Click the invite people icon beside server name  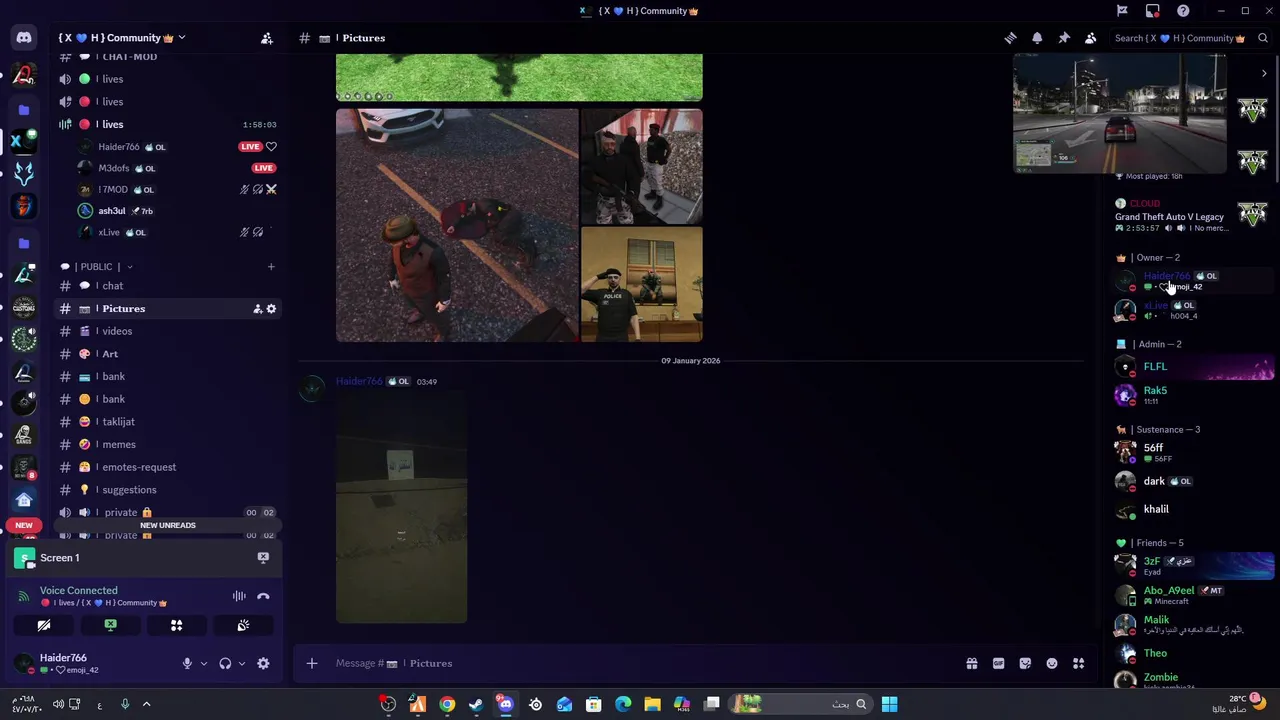pos(267,38)
